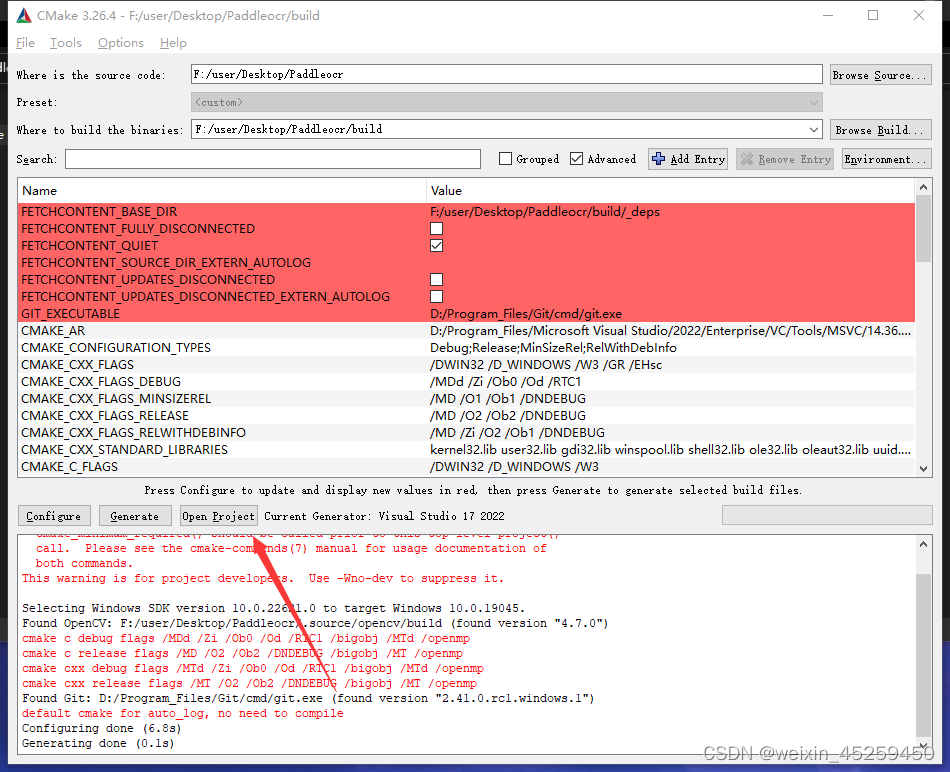Open the Help menu

click(x=172, y=42)
